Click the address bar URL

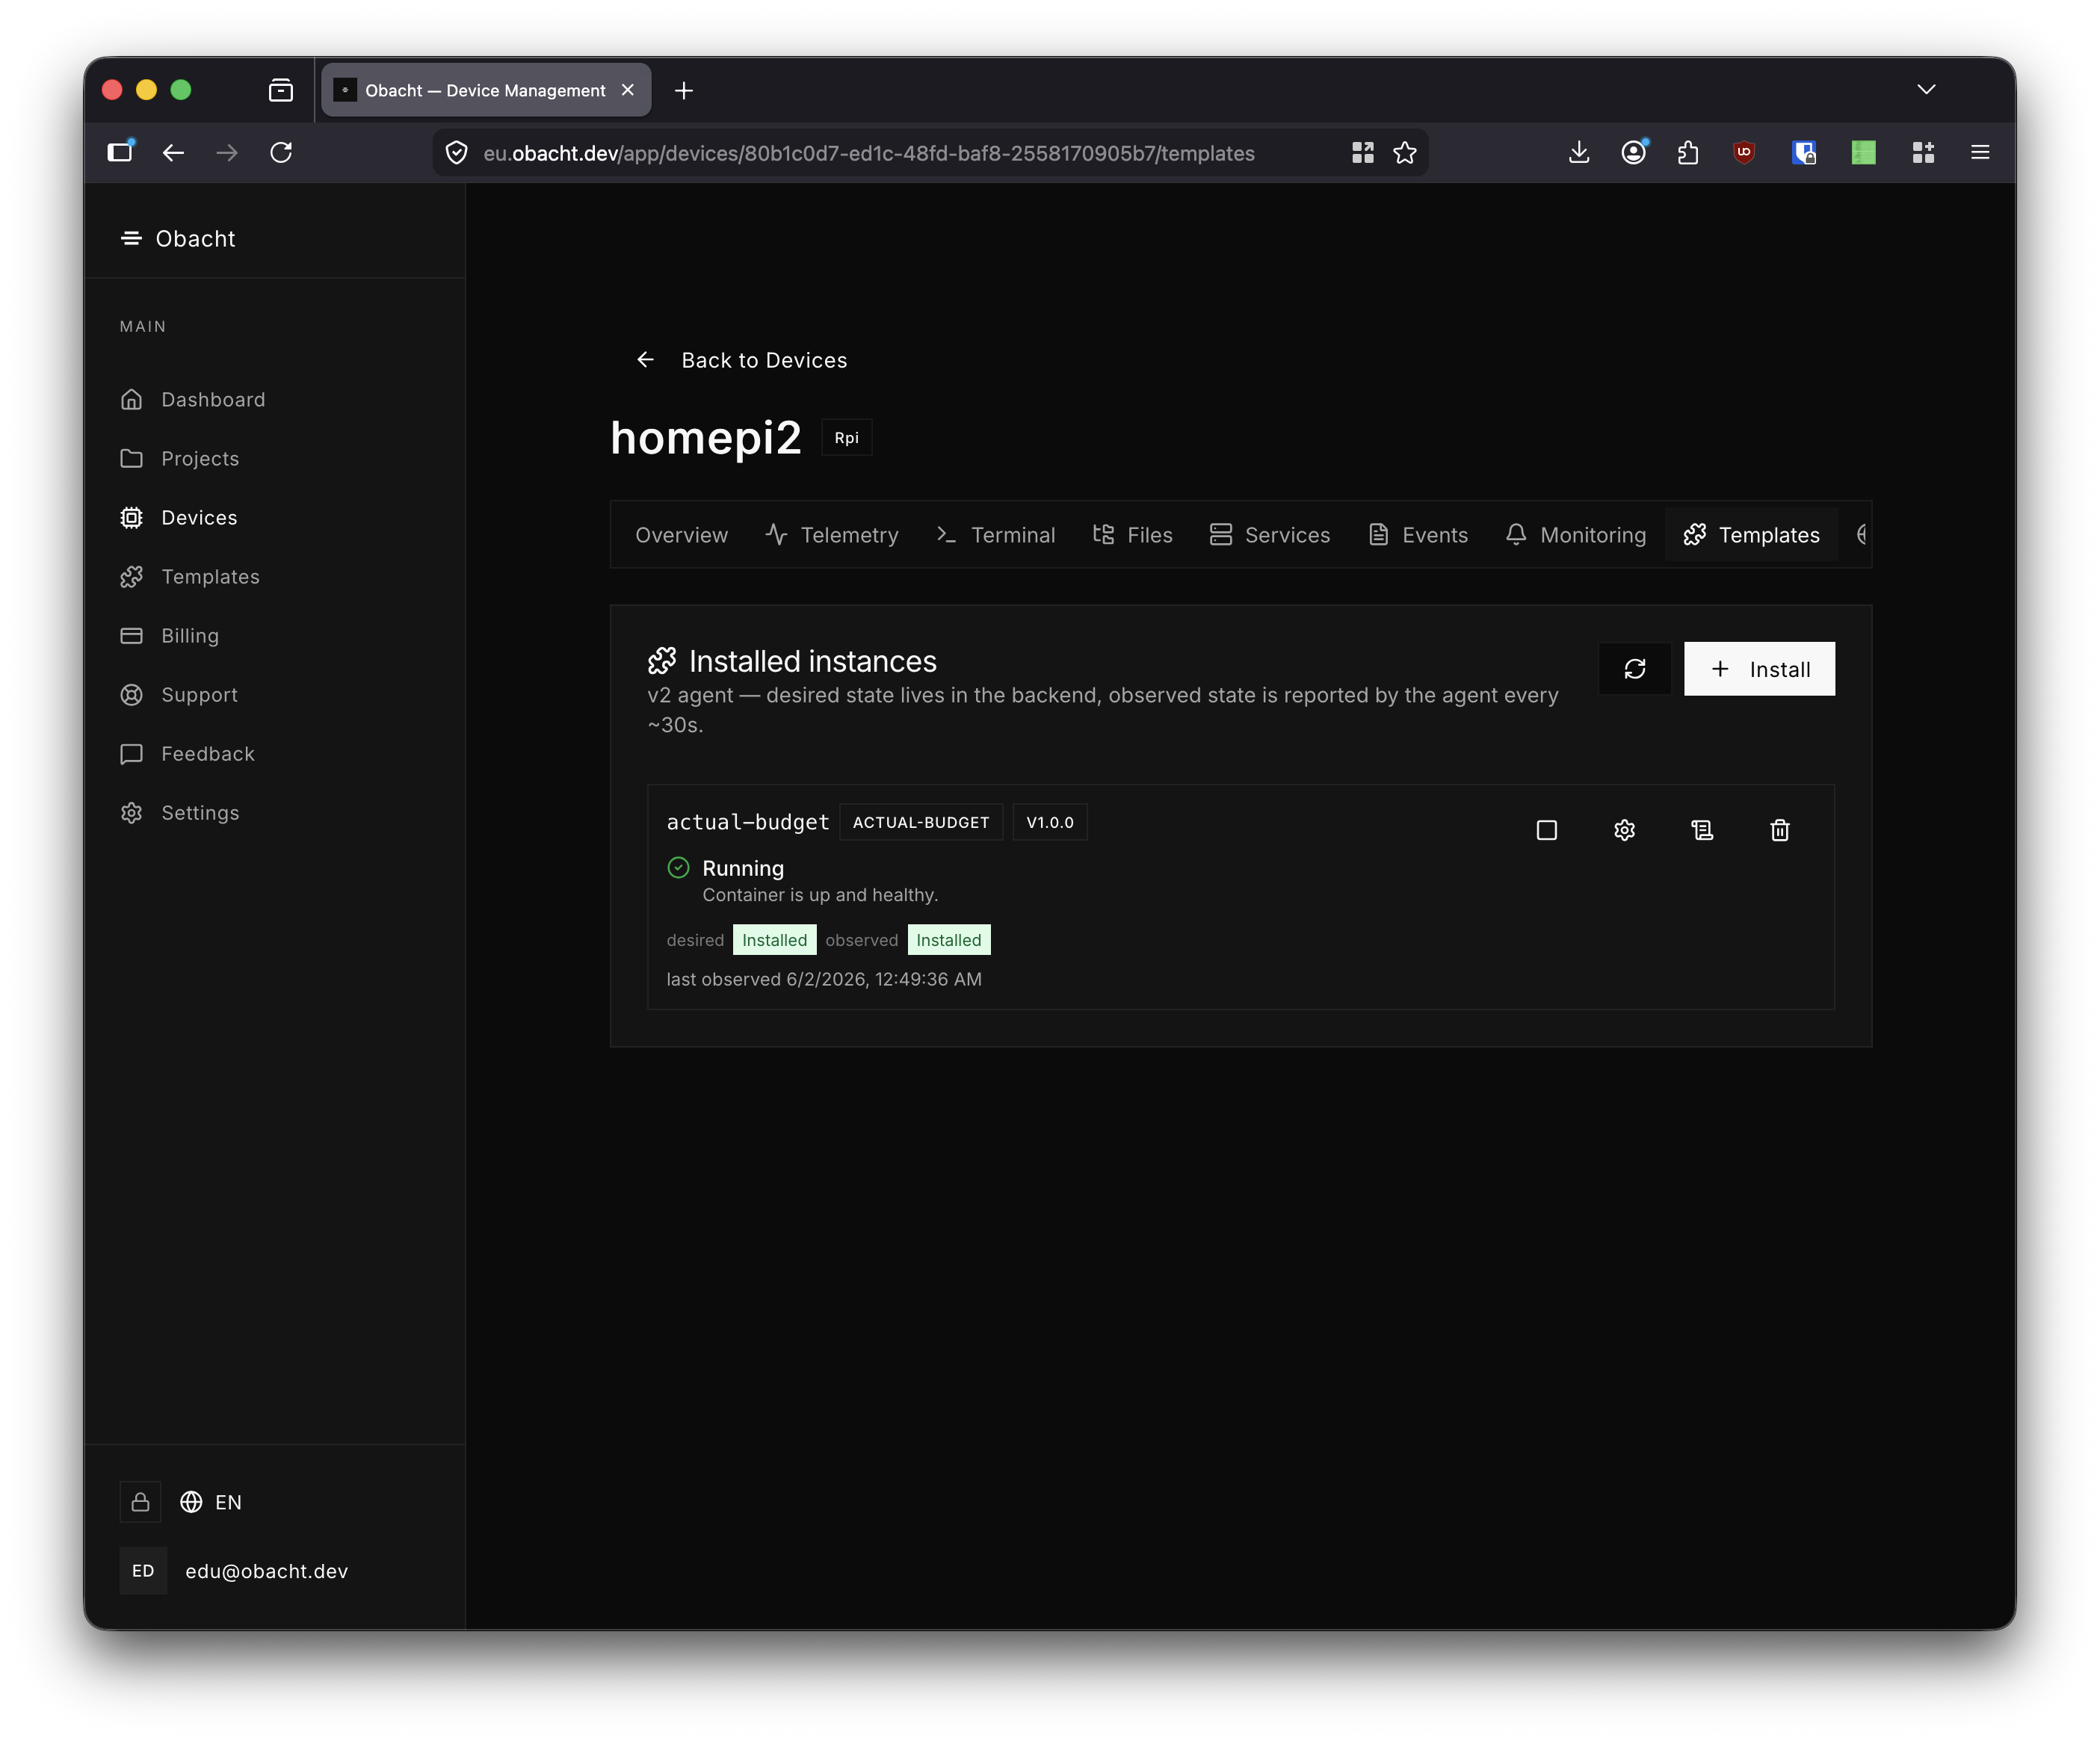[868, 153]
